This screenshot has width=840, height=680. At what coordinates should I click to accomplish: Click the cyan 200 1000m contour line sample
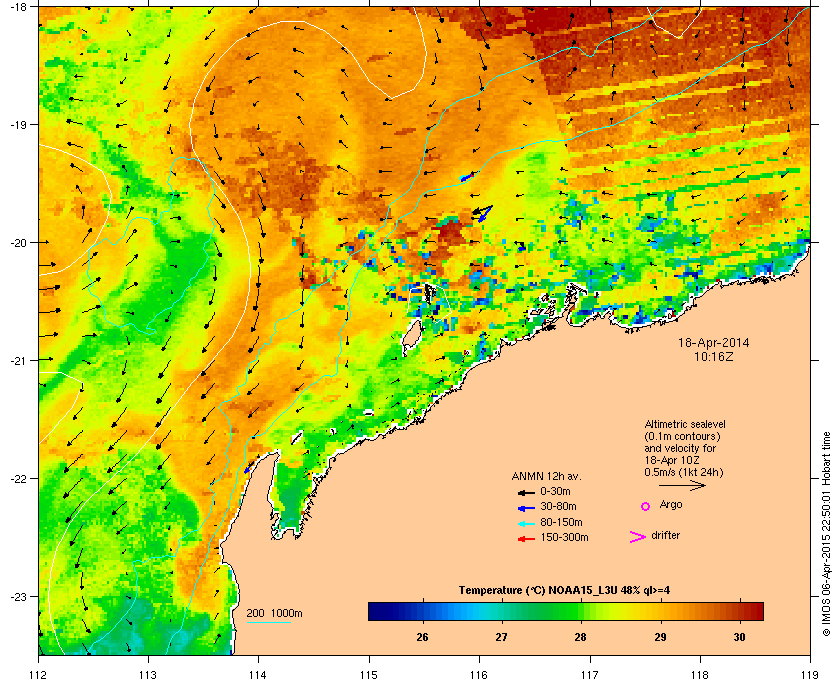point(268,622)
